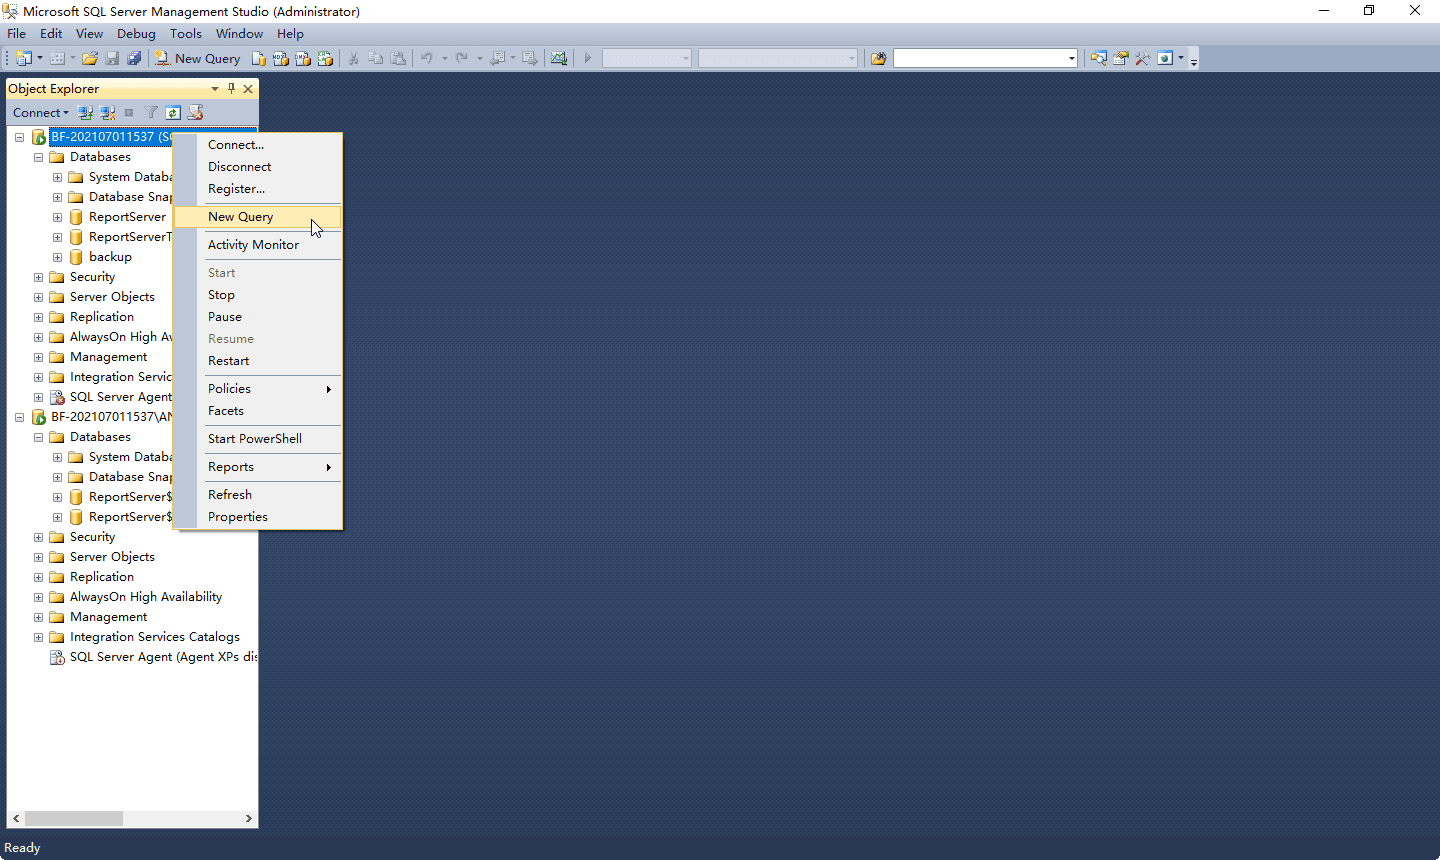Click the Save floppy disk icon
This screenshot has width=1440, height=860.
112,58
